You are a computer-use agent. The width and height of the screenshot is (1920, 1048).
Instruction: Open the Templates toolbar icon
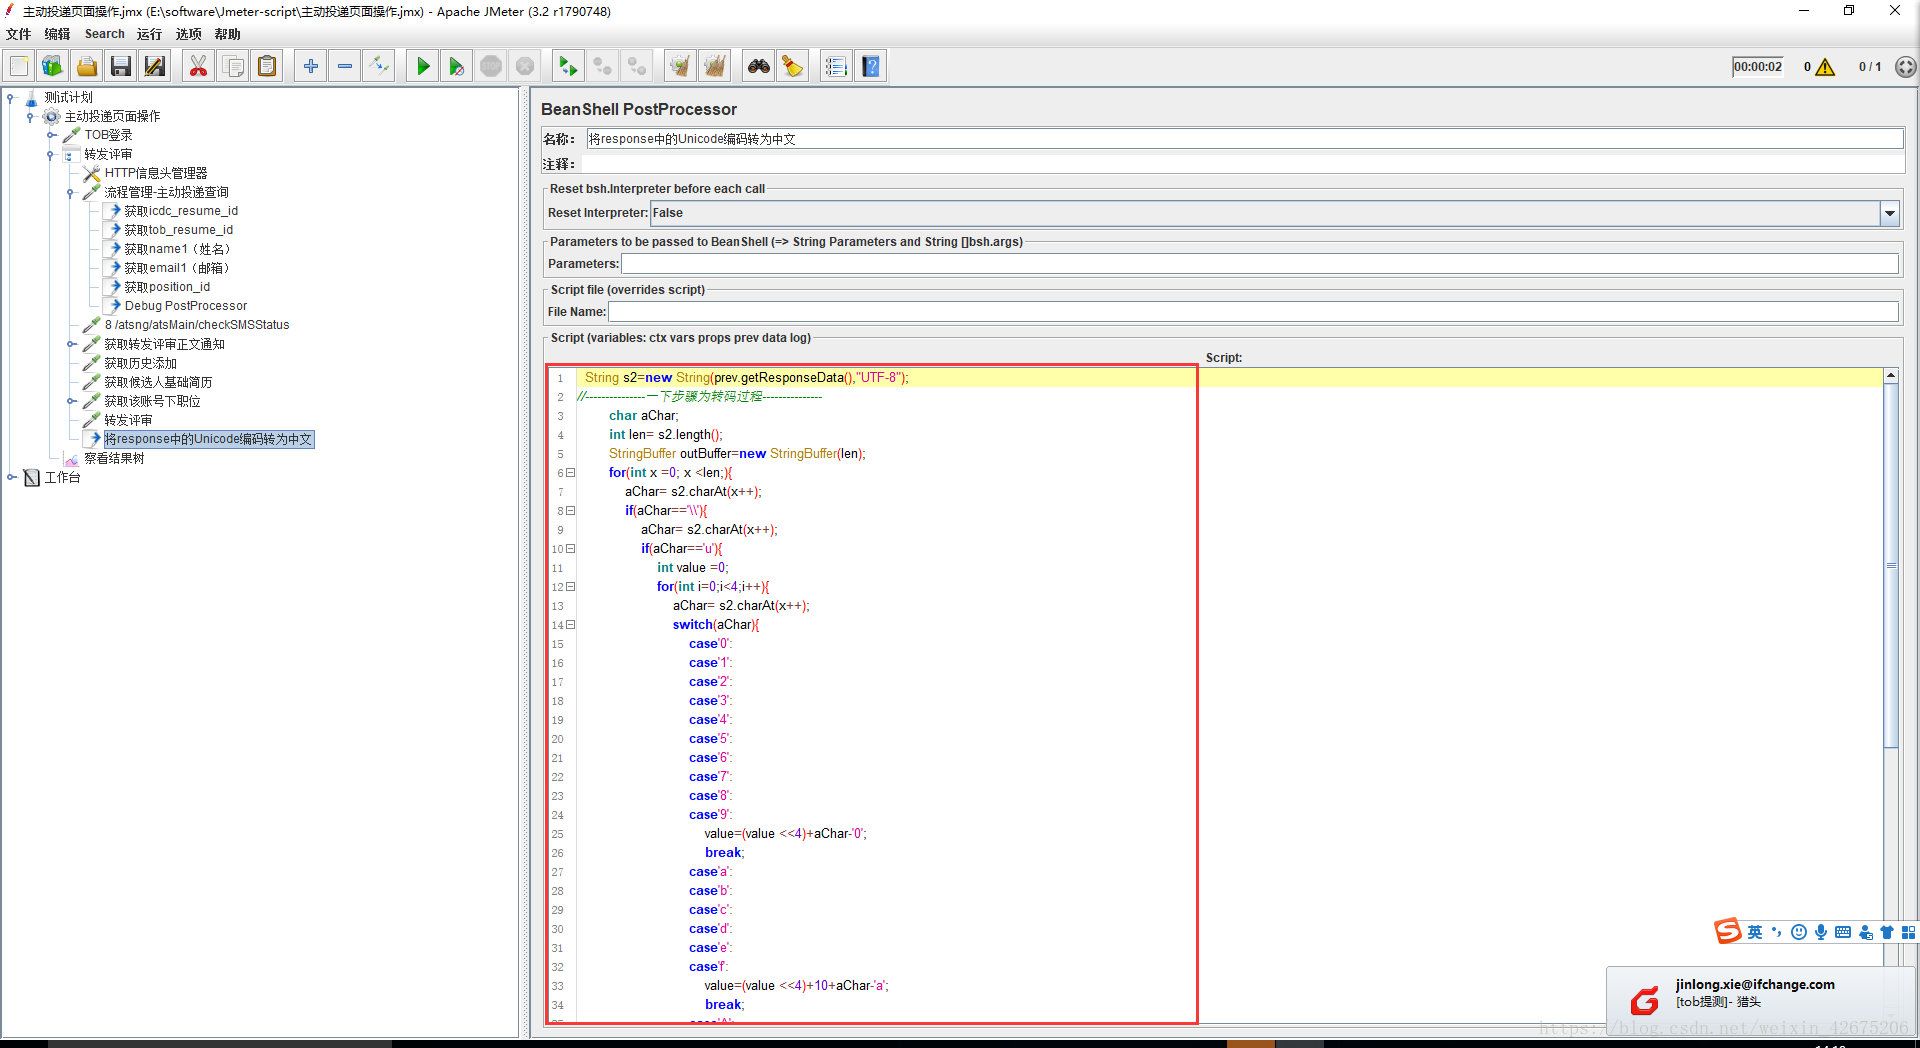[x=52, y=67]
